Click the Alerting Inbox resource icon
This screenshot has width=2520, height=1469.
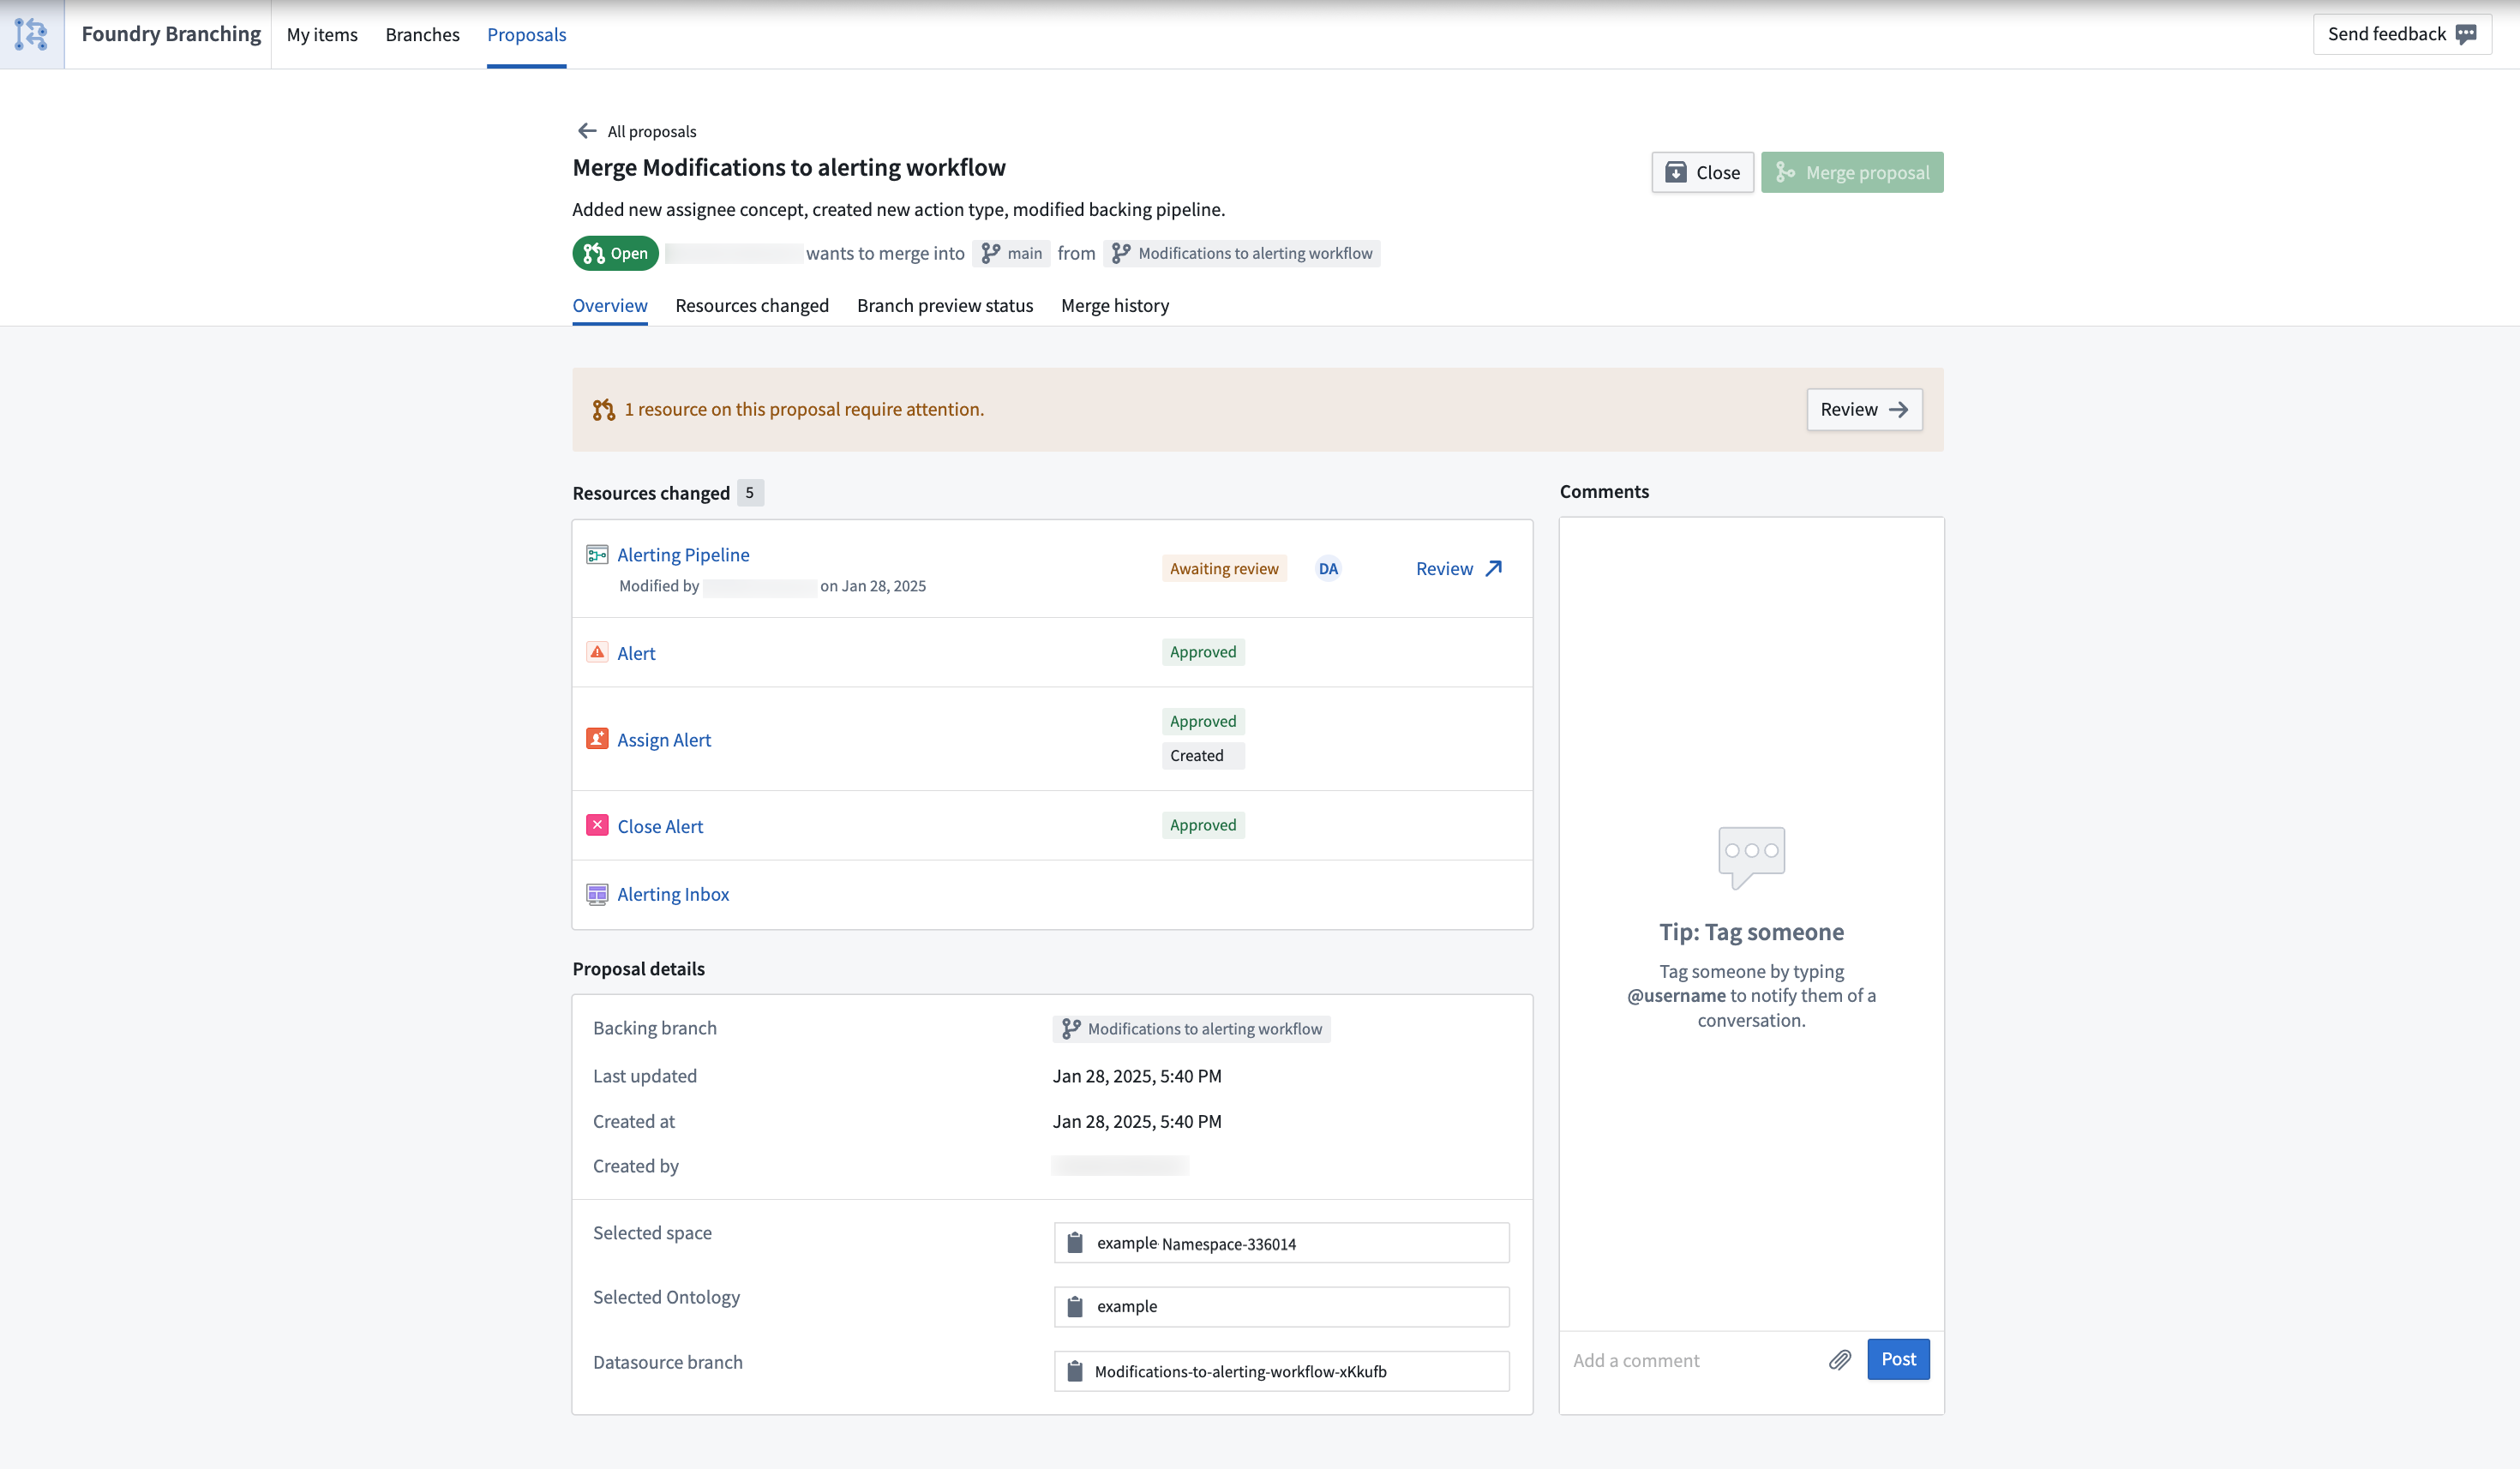pyautogui.click(x=598, y=894)
